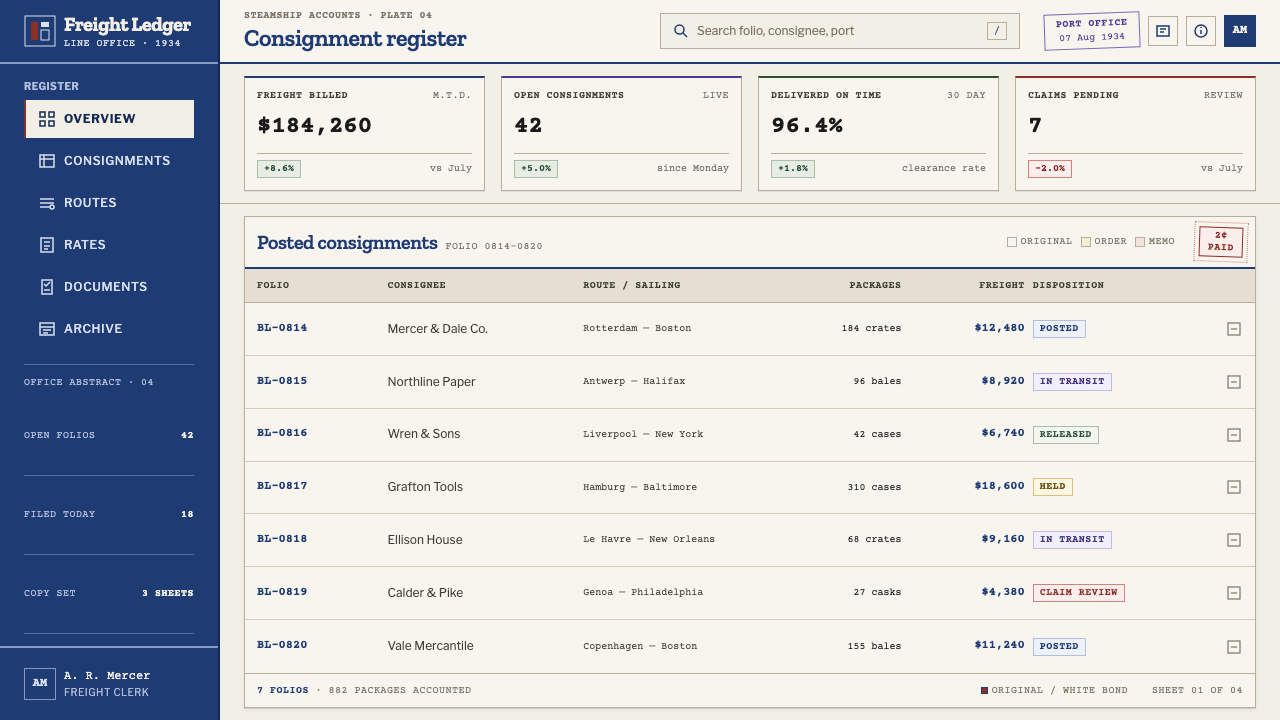Open folio link BL-0814
This screenshot has width=1280, height=720.
click(x=282, y=328)
